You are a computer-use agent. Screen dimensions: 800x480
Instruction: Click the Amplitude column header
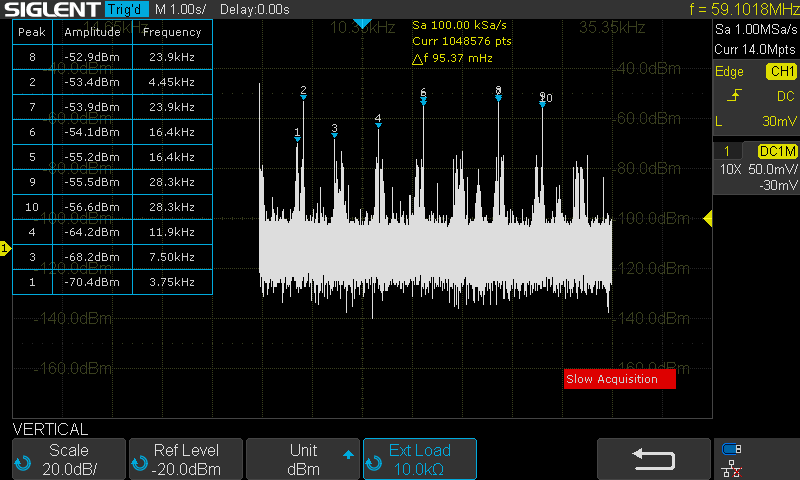coord(92,32)
